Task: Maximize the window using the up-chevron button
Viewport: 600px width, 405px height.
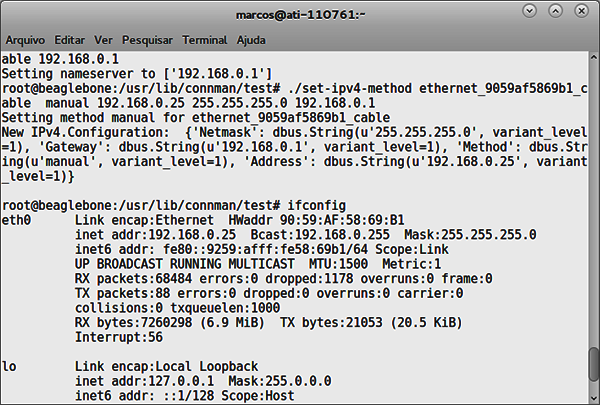Action: [x=555, y=11]
